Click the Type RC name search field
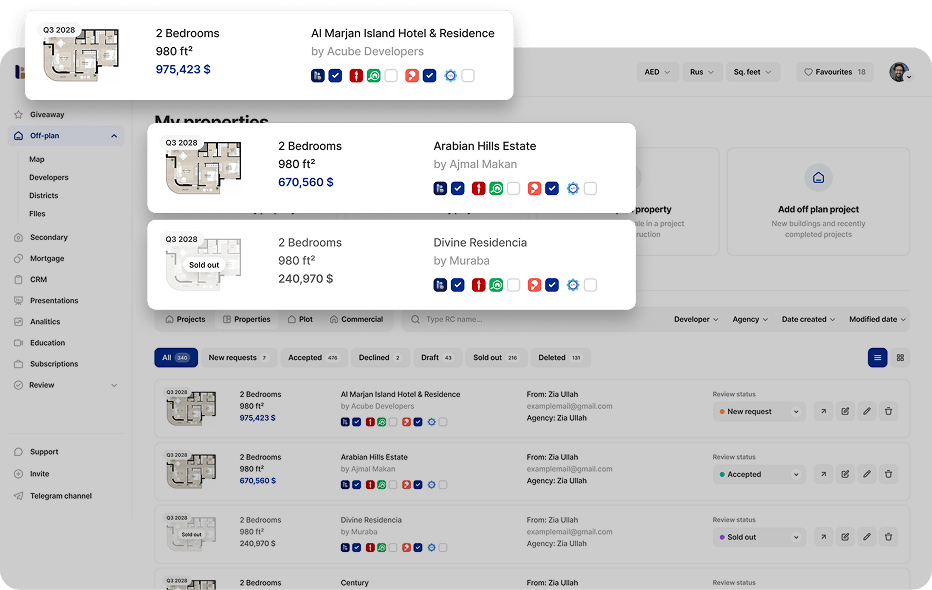The height and width of the screenshot is (590, 932). coord(529,319)
